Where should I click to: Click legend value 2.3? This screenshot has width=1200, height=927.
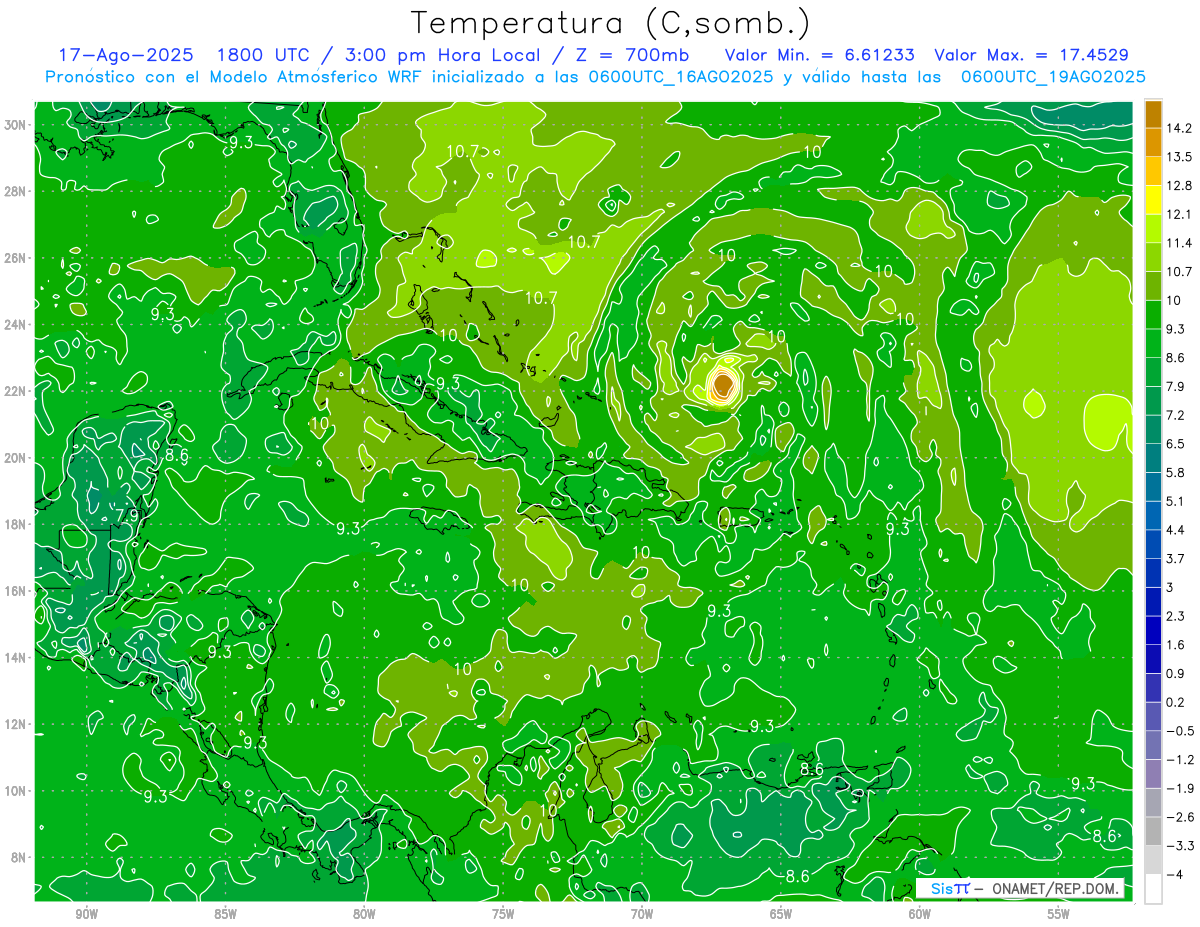pos(1175,616)
